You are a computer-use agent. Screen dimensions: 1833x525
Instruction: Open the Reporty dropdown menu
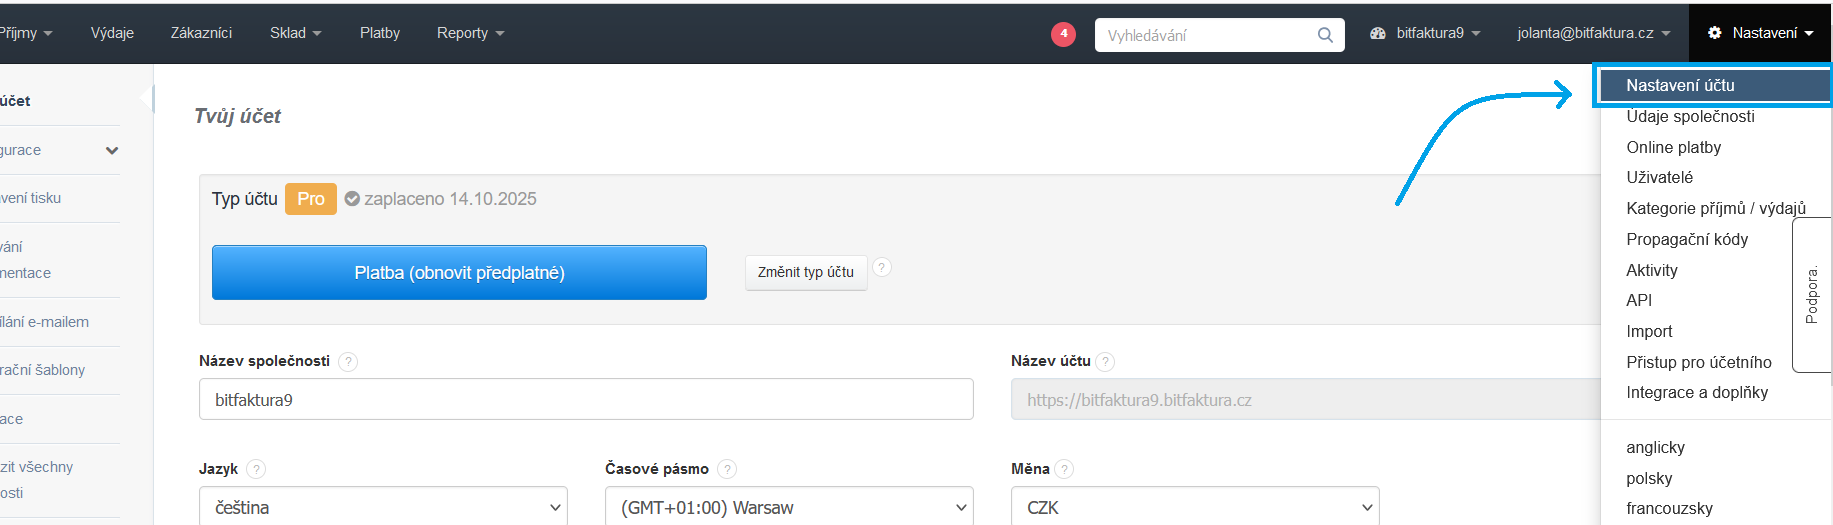click(470, 33)
